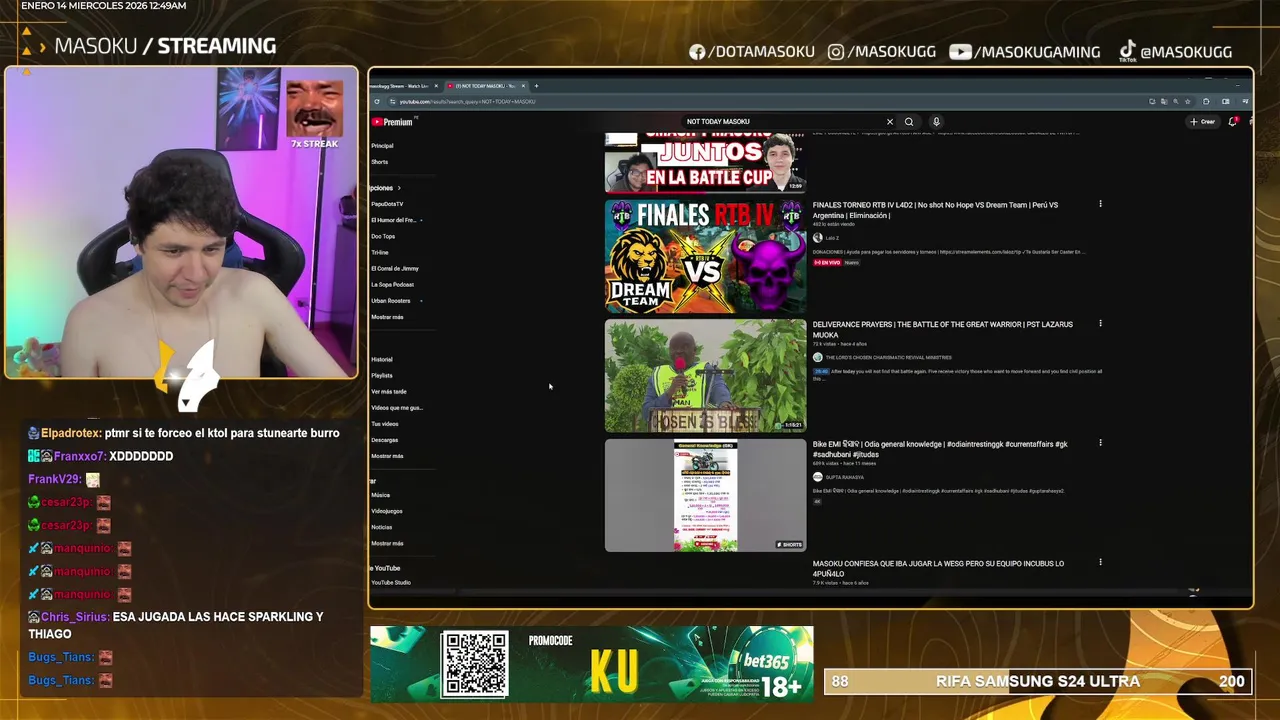This screenshot has width=1280, height=720.
Task: Open a new browser tab
Action: coord(536,86)
